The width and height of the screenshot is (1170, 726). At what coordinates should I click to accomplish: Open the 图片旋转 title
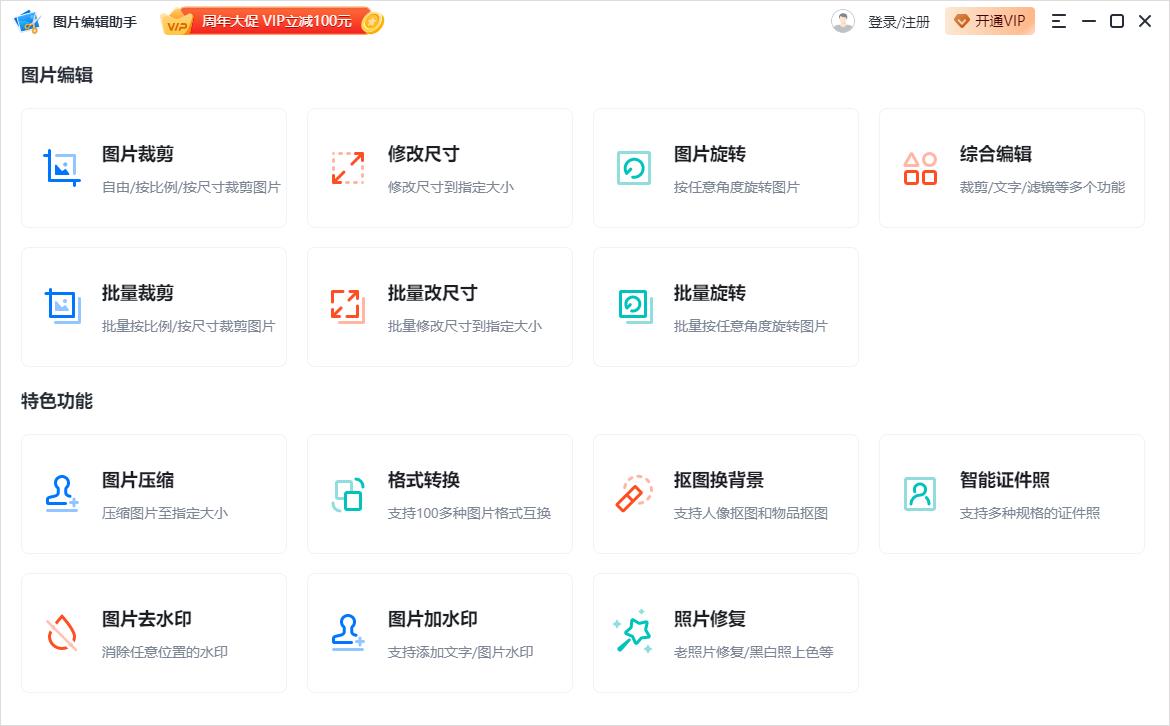(x=709, y=154)
